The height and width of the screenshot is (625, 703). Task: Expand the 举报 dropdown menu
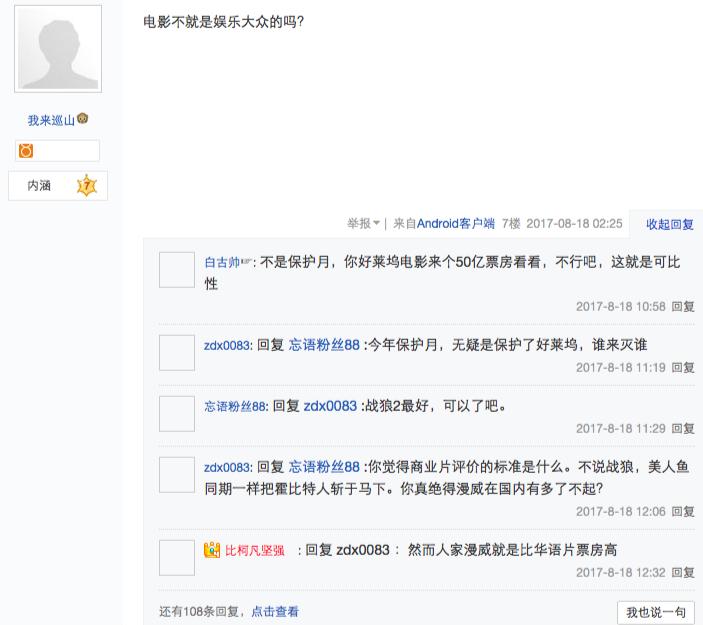pos(363,223)
